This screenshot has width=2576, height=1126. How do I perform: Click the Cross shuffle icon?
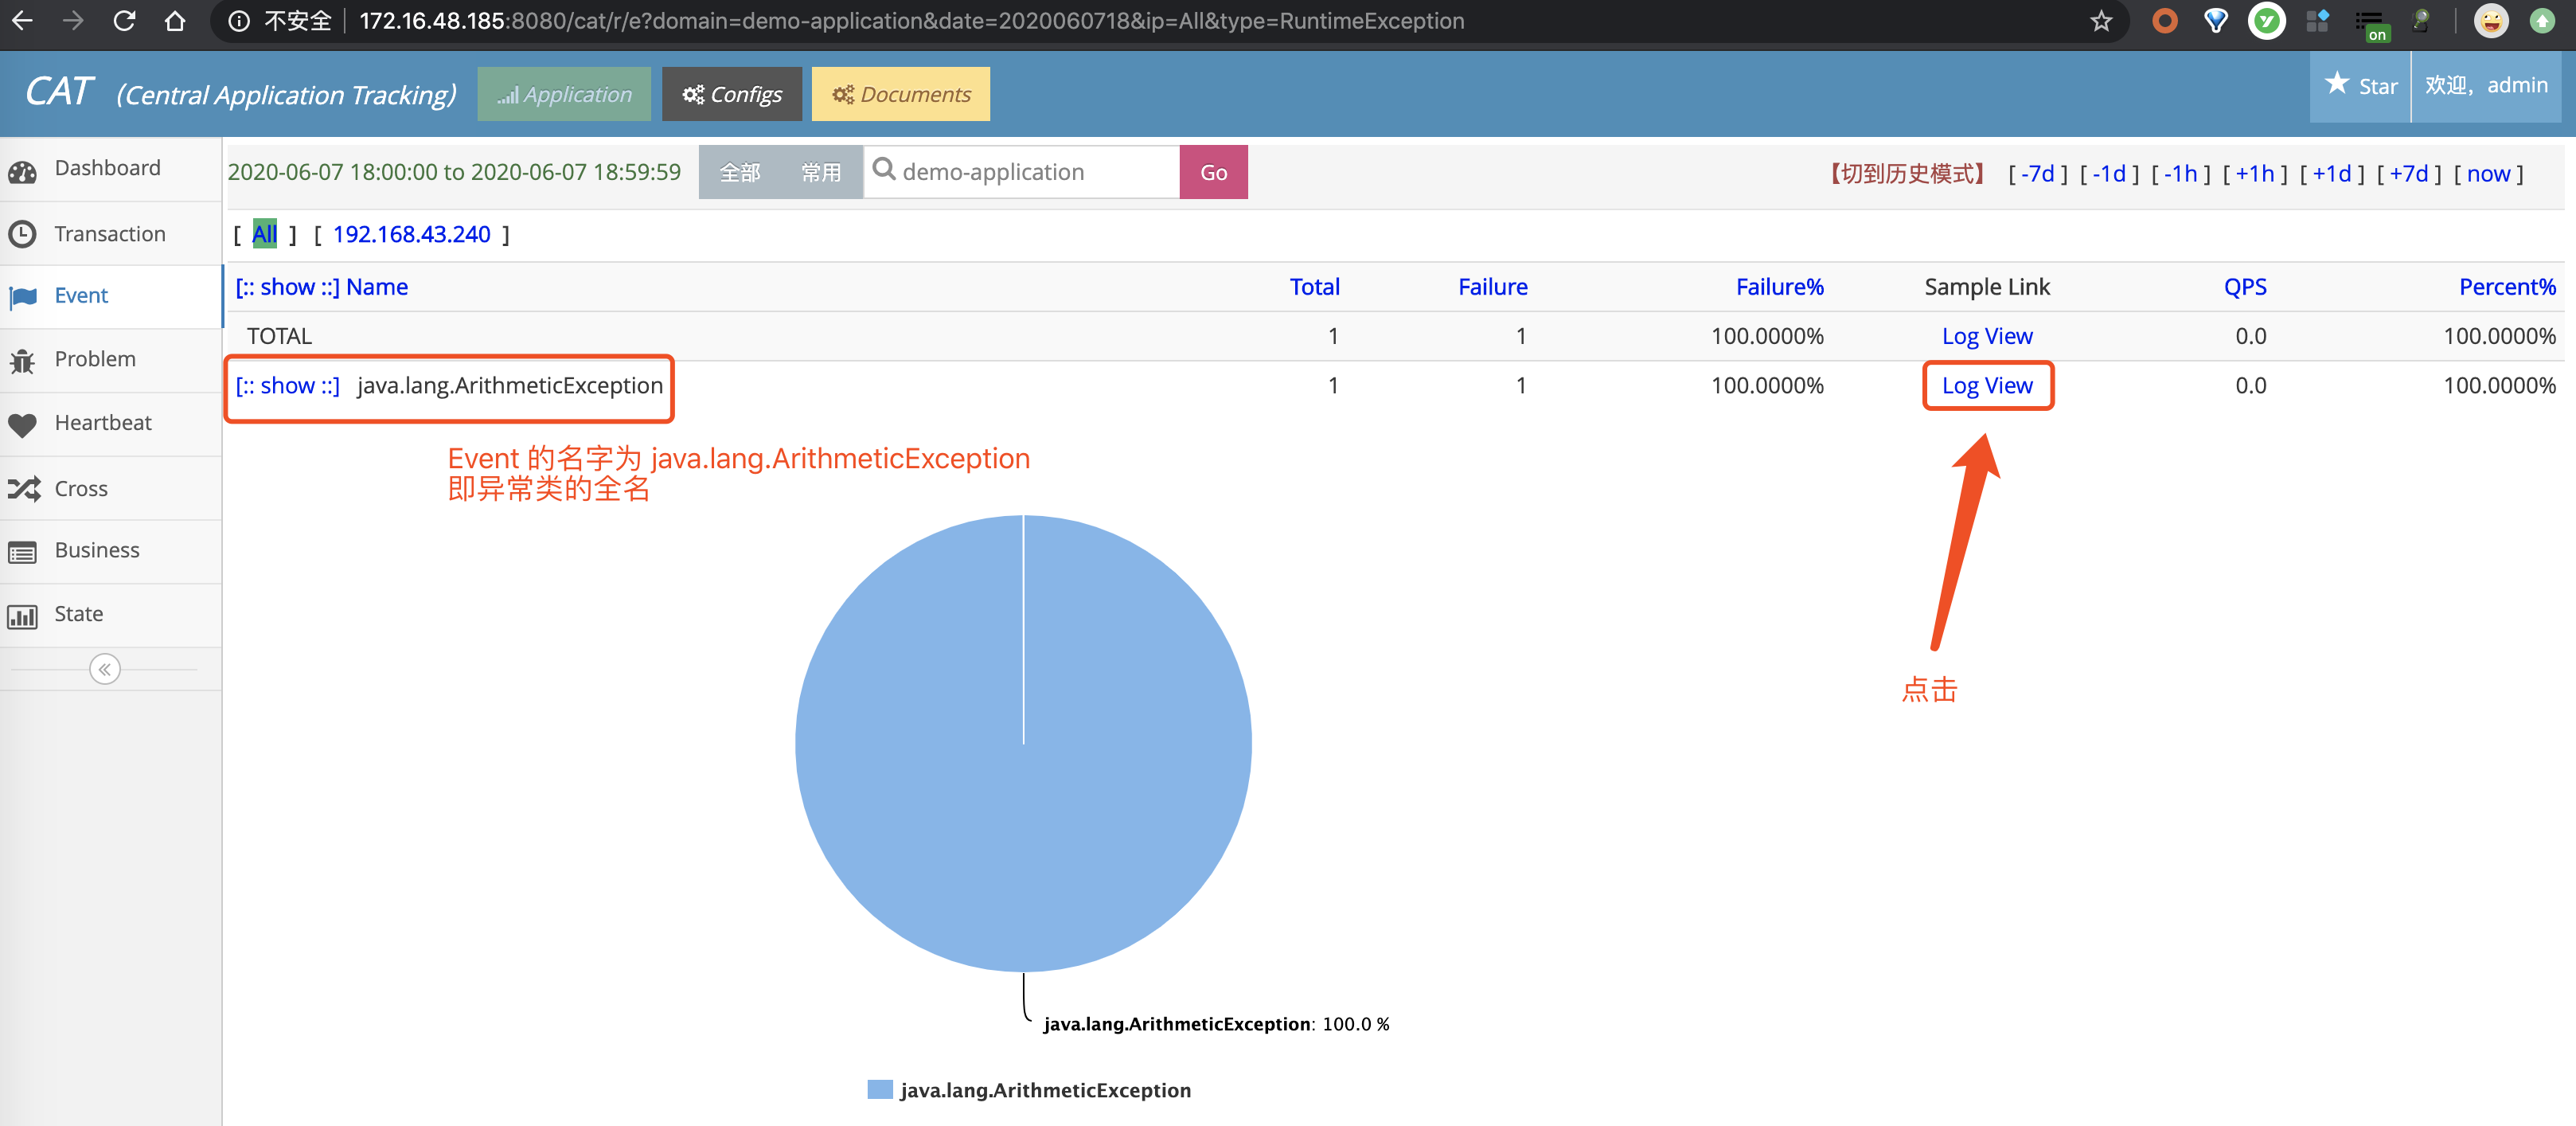(23, 489)
